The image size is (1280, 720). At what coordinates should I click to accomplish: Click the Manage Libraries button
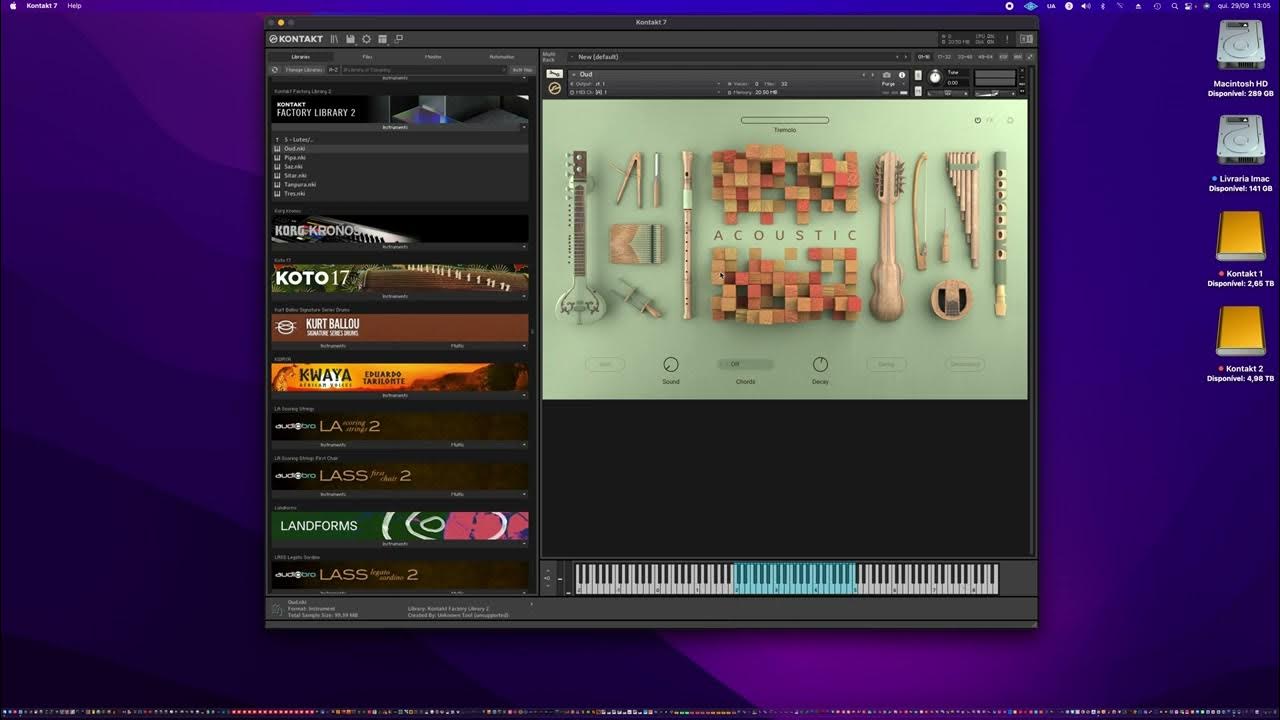point(304,70)
